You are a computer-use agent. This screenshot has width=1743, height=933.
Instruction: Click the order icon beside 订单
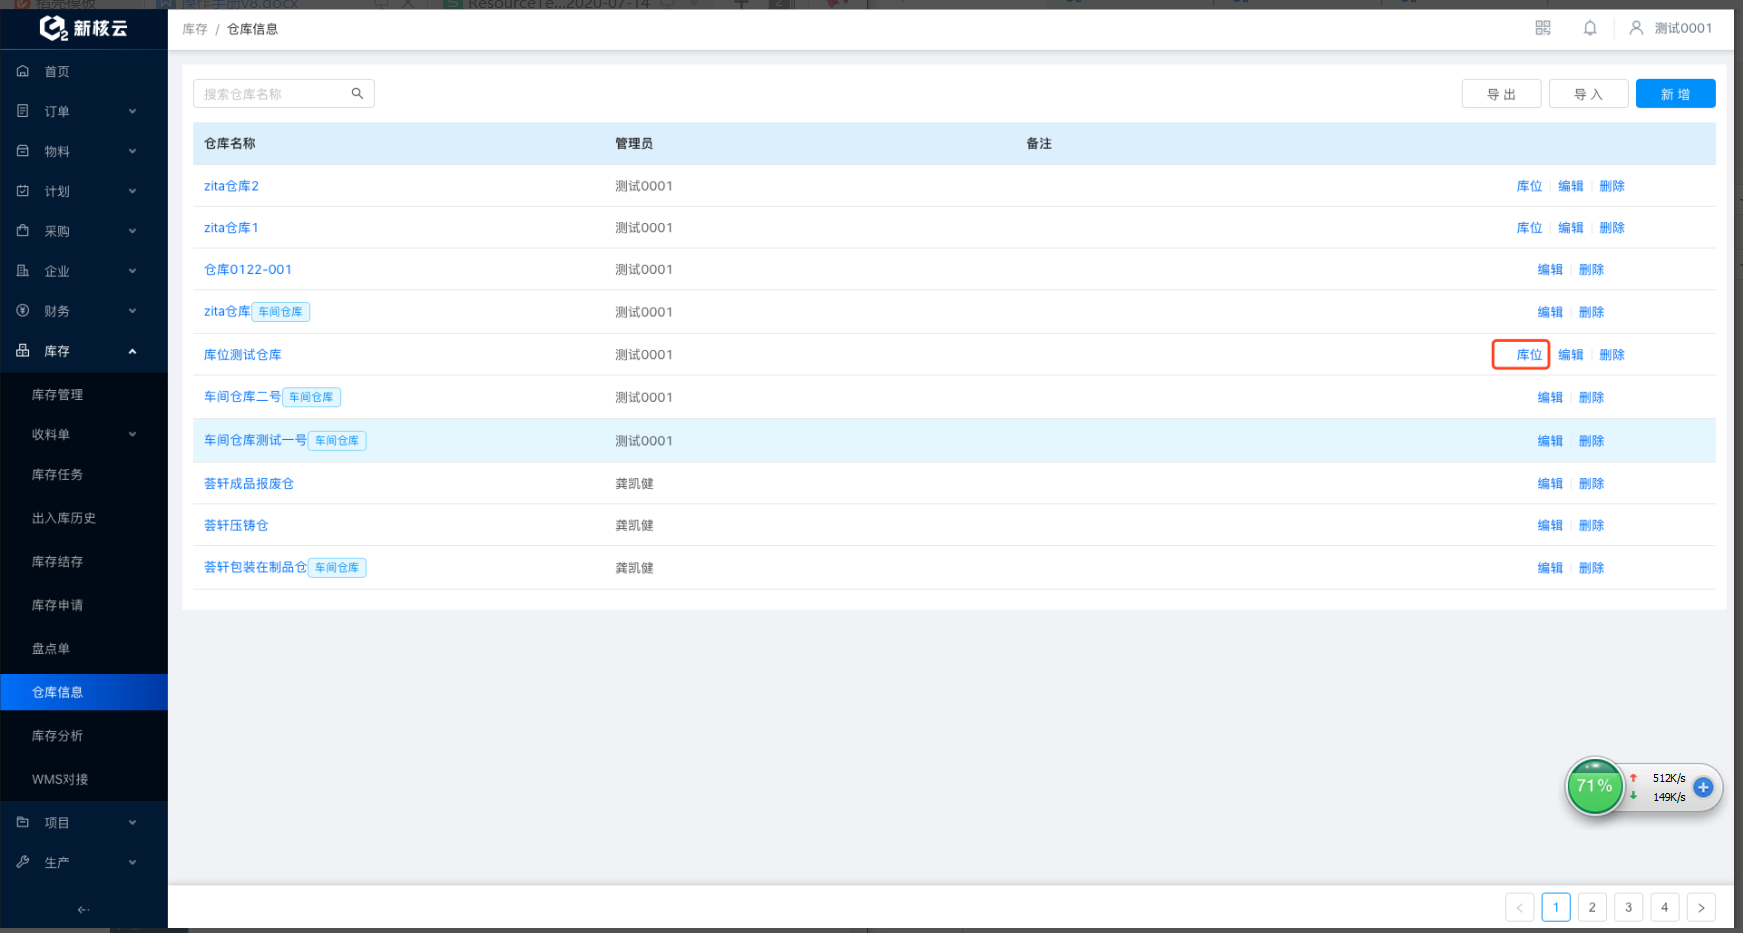point(23,111)
